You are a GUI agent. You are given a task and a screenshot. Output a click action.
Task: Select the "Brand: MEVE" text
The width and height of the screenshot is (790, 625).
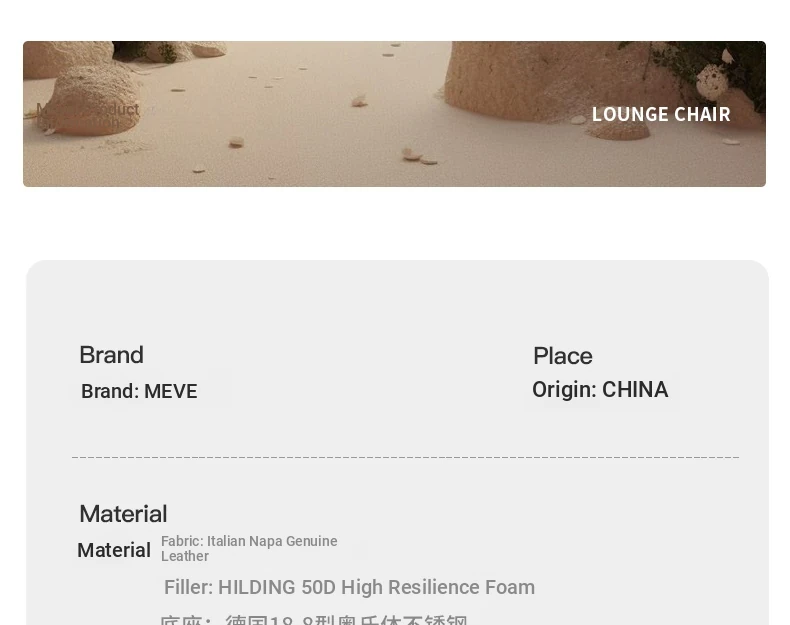[x=139, y=391]
